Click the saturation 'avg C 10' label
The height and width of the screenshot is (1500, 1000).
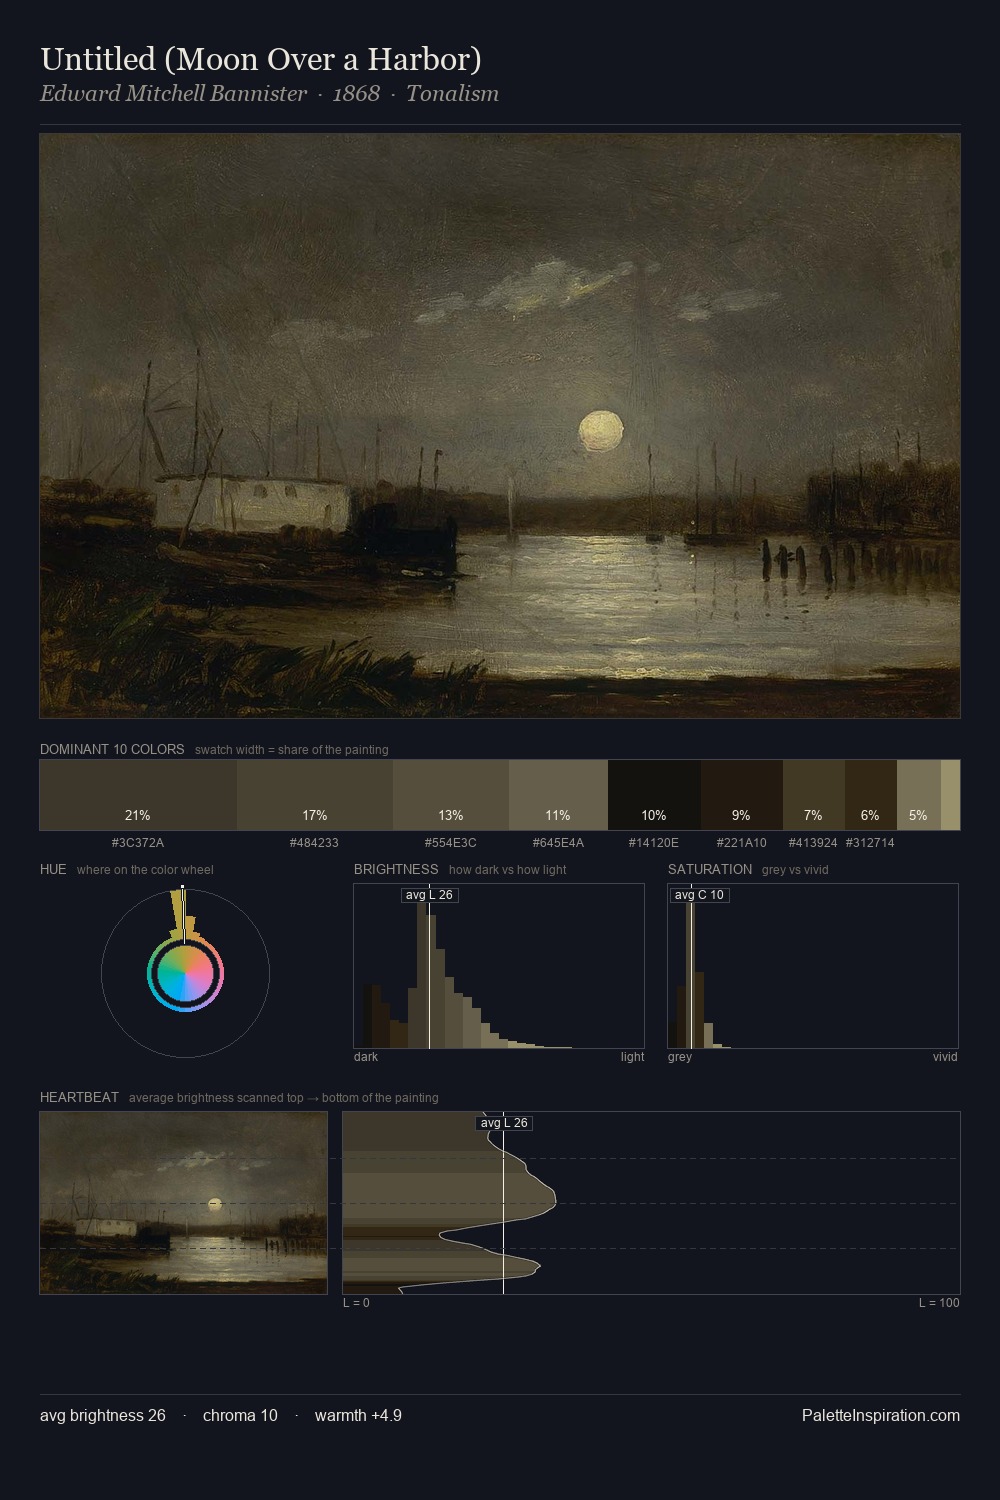tap(699, 895)
